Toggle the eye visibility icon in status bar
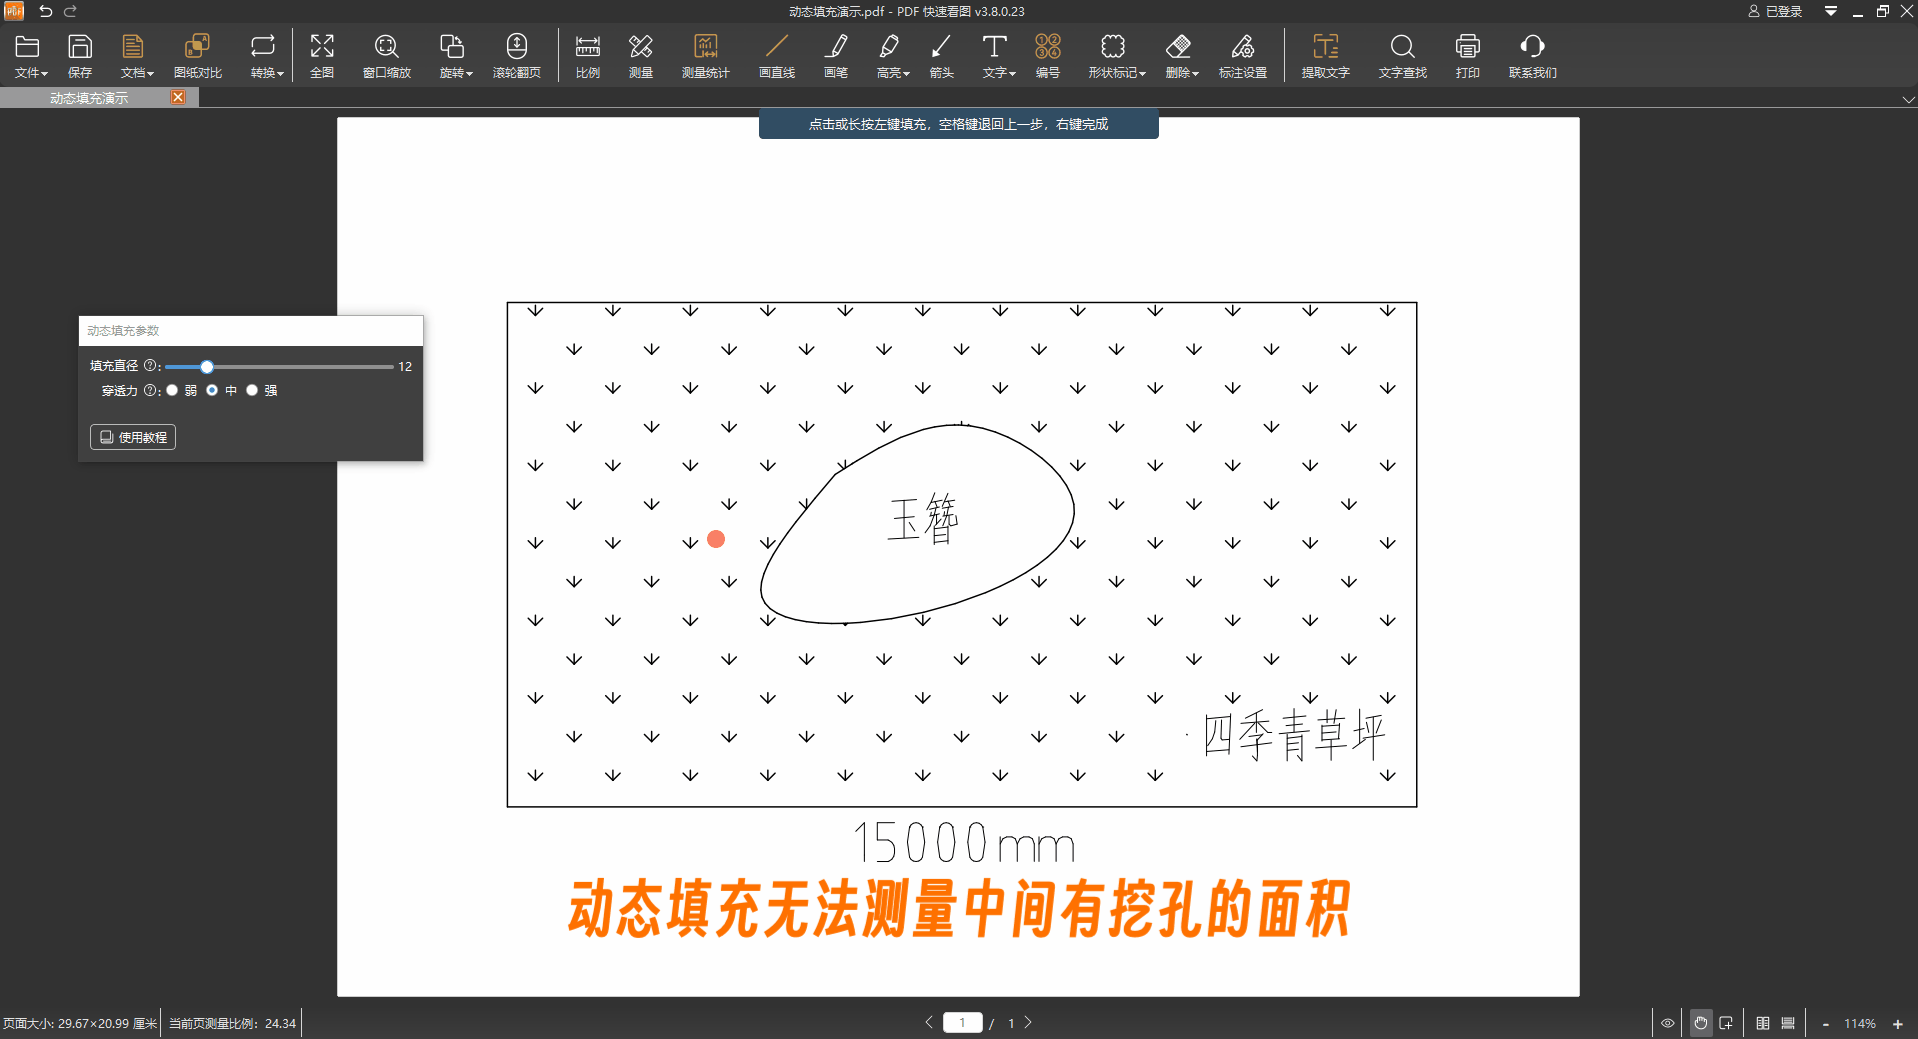The width and height of the screenshot is (1918, 1039). pyautogui.click(x=1668, y=1023)
